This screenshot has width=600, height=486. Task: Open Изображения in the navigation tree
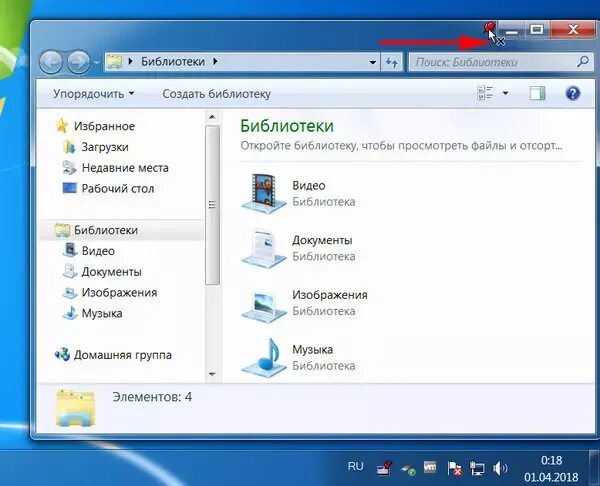click(119, 292)
